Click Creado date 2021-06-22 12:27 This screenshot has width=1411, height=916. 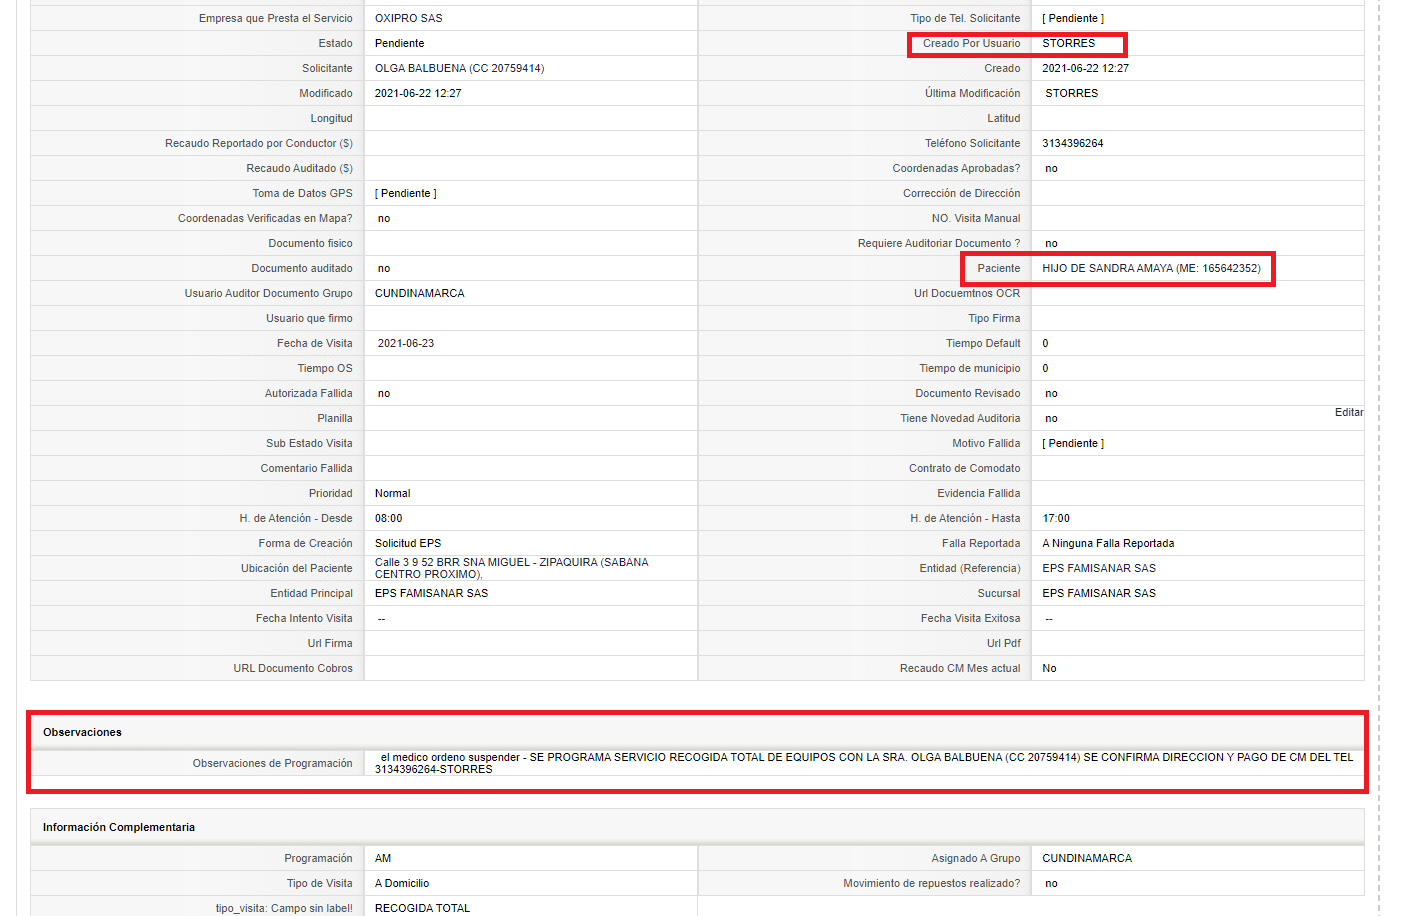click(x=1085, y=68)
